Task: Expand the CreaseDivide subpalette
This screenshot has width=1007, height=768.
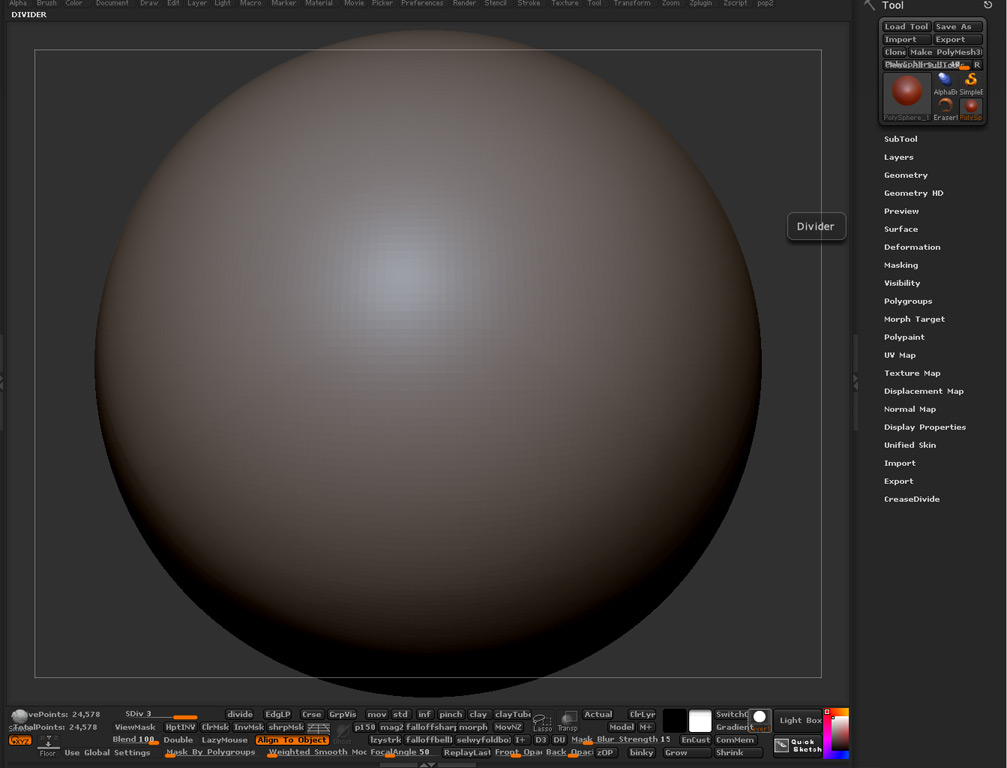Action: [912, 498]
